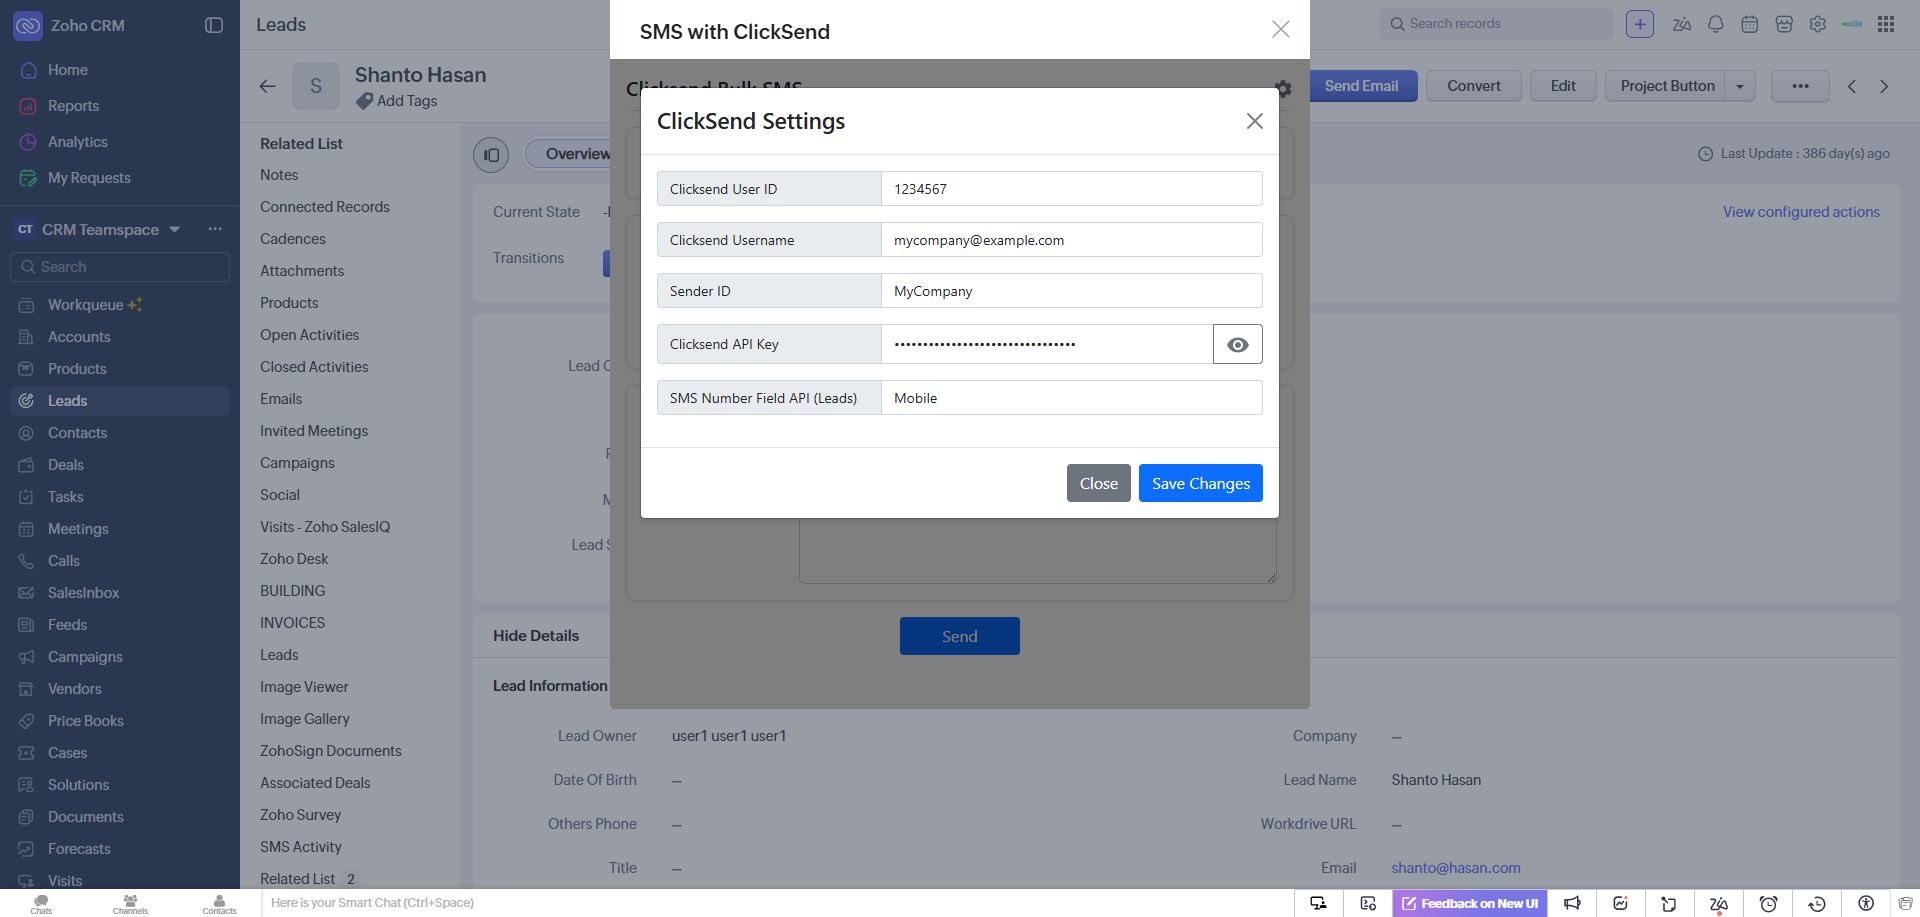Click the recent items clock icon in footer
Image resolution: width=1920 pixels, height=917 pixels.
coord(1817,903)
